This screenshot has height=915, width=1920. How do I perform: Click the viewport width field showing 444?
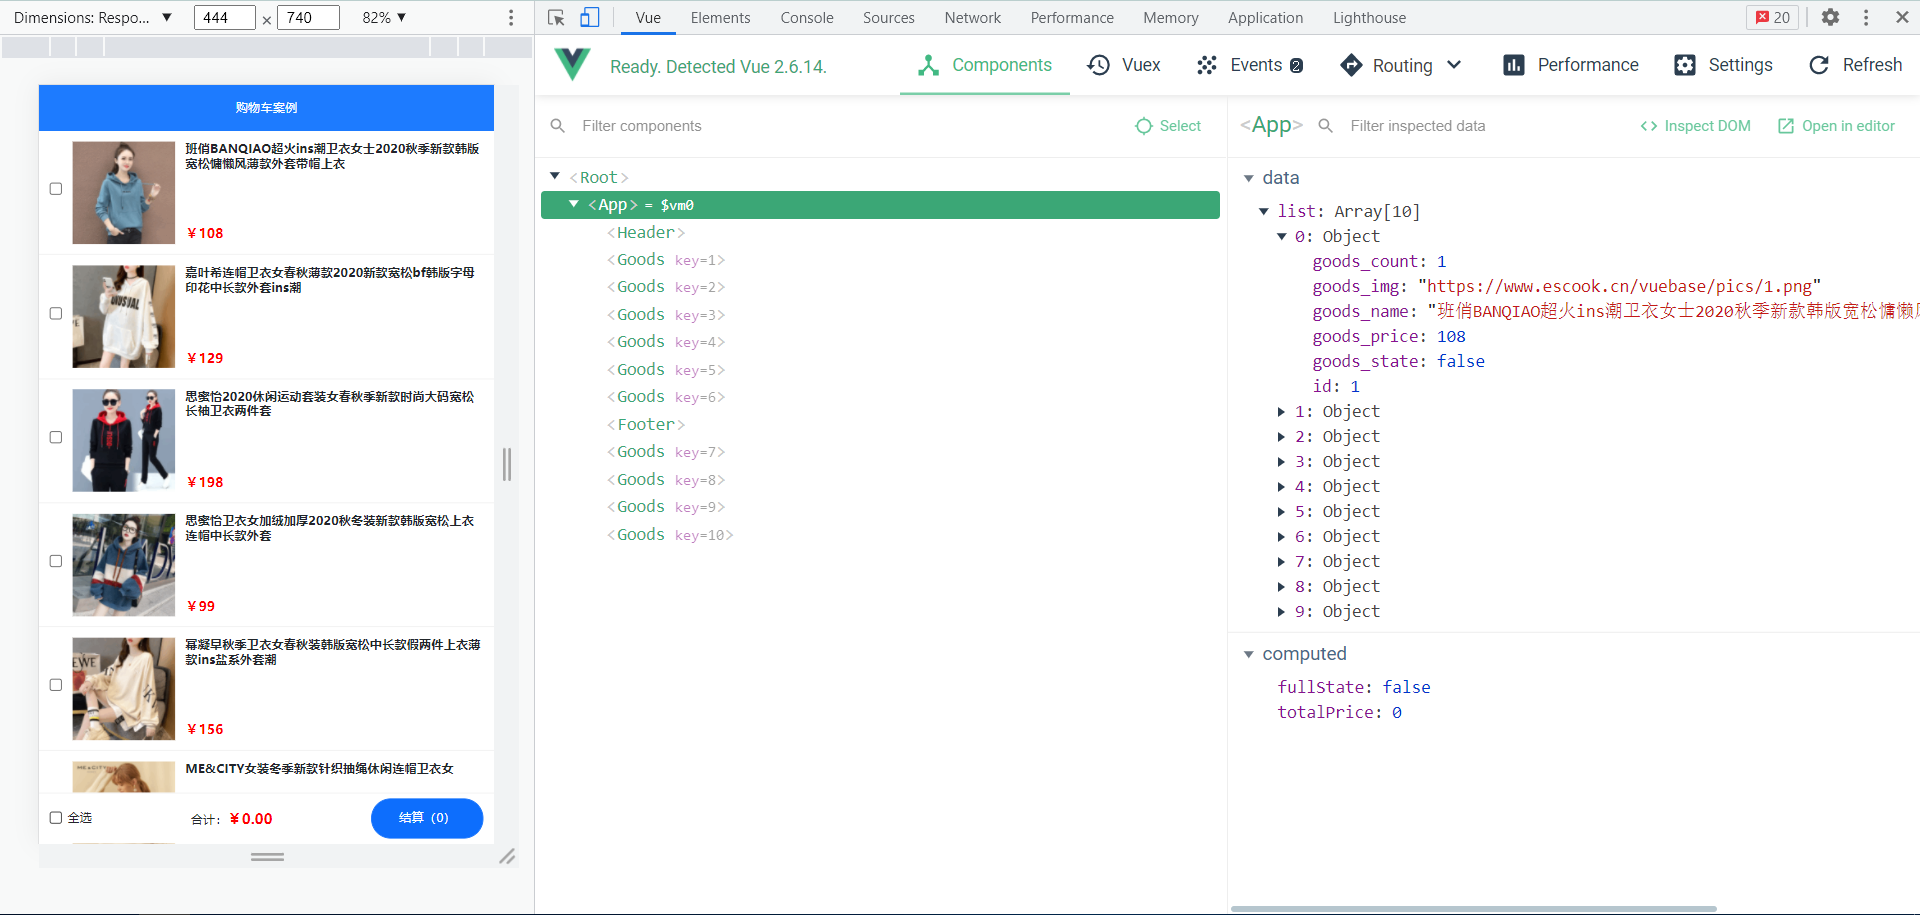[224, 18]
